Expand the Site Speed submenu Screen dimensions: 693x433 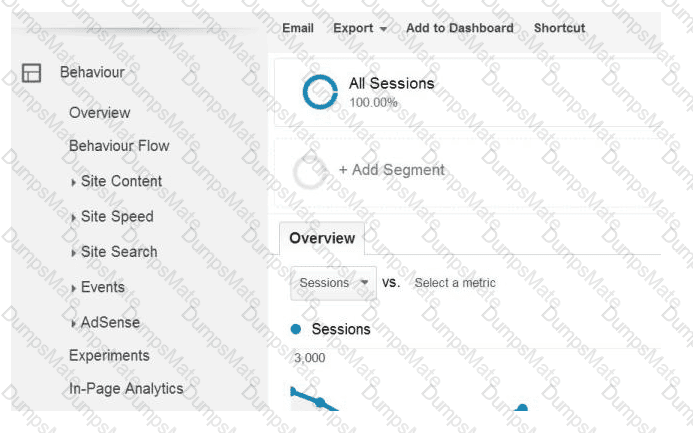[113, 216]
